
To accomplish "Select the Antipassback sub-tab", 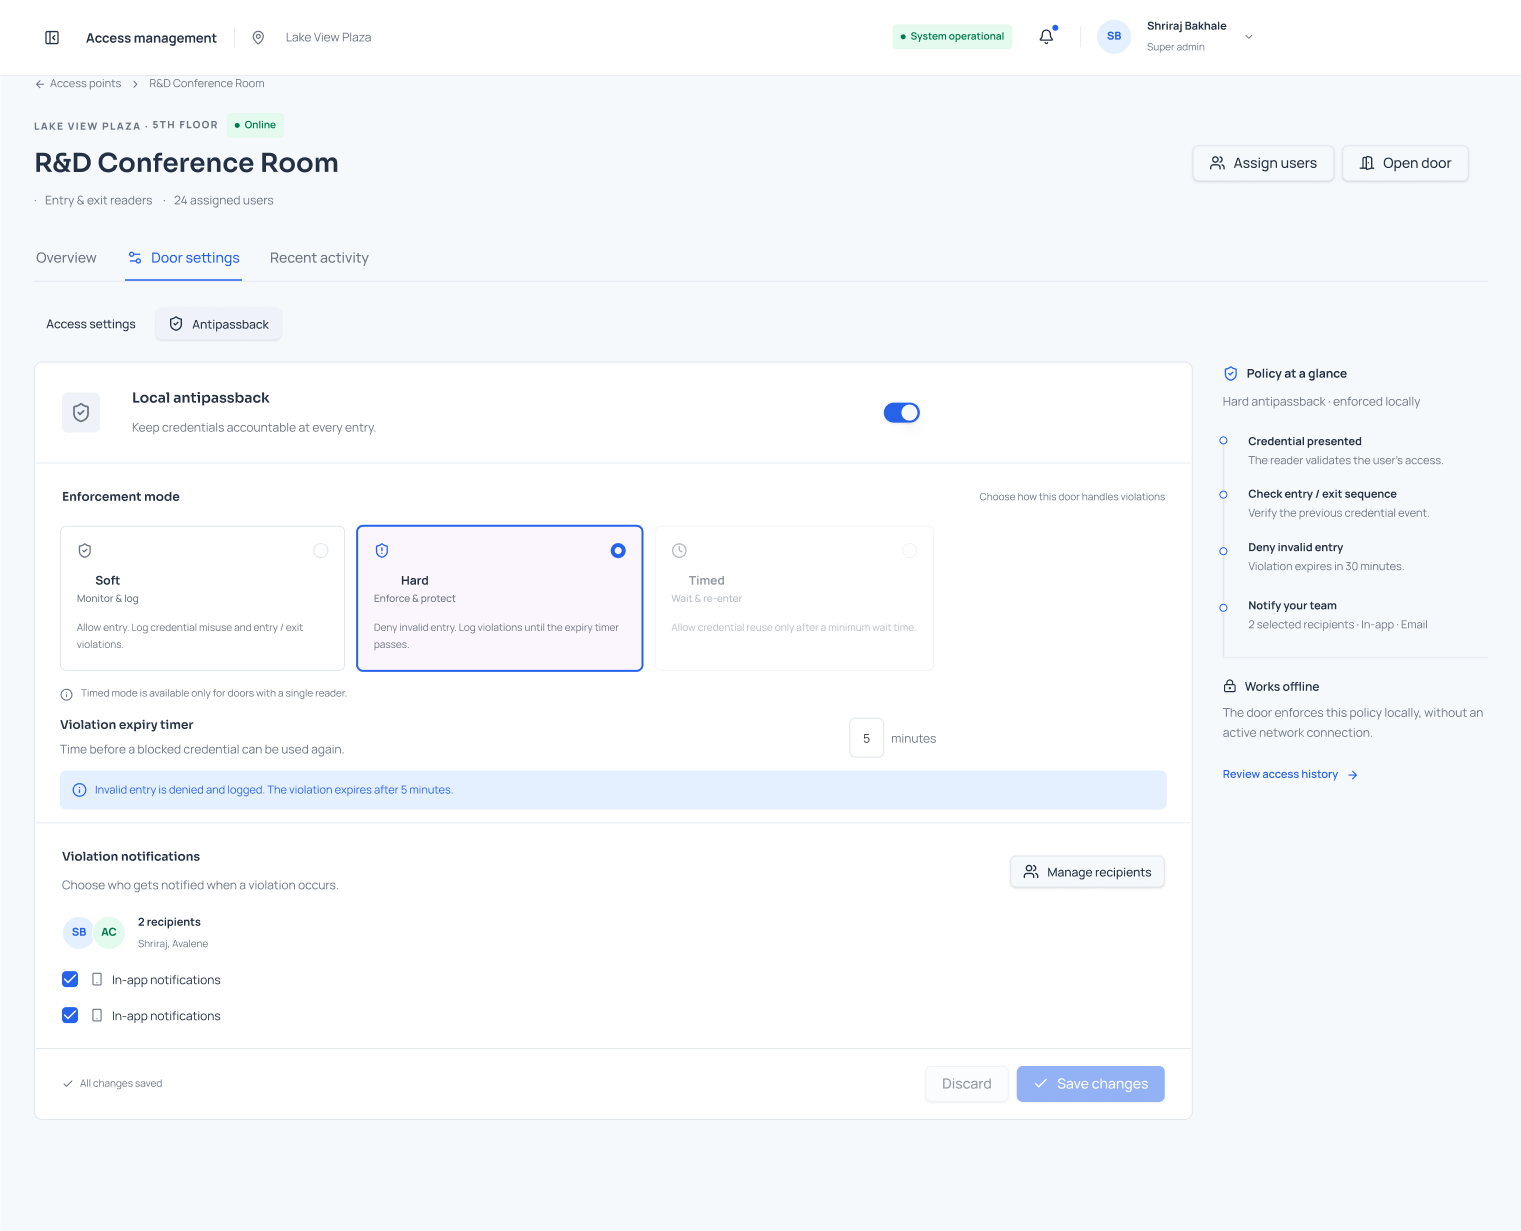I will pos(219,324).
